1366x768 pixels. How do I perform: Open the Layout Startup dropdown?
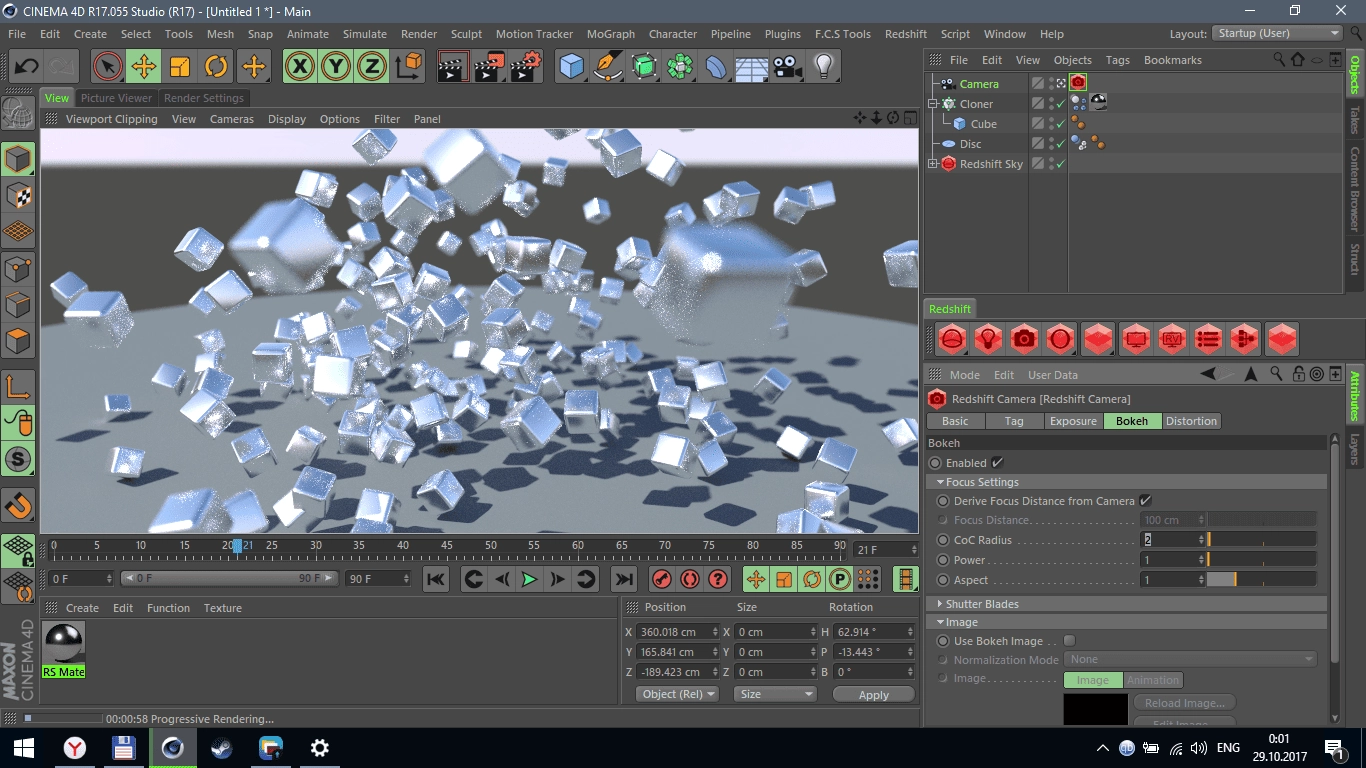(x=1277, y=33)
